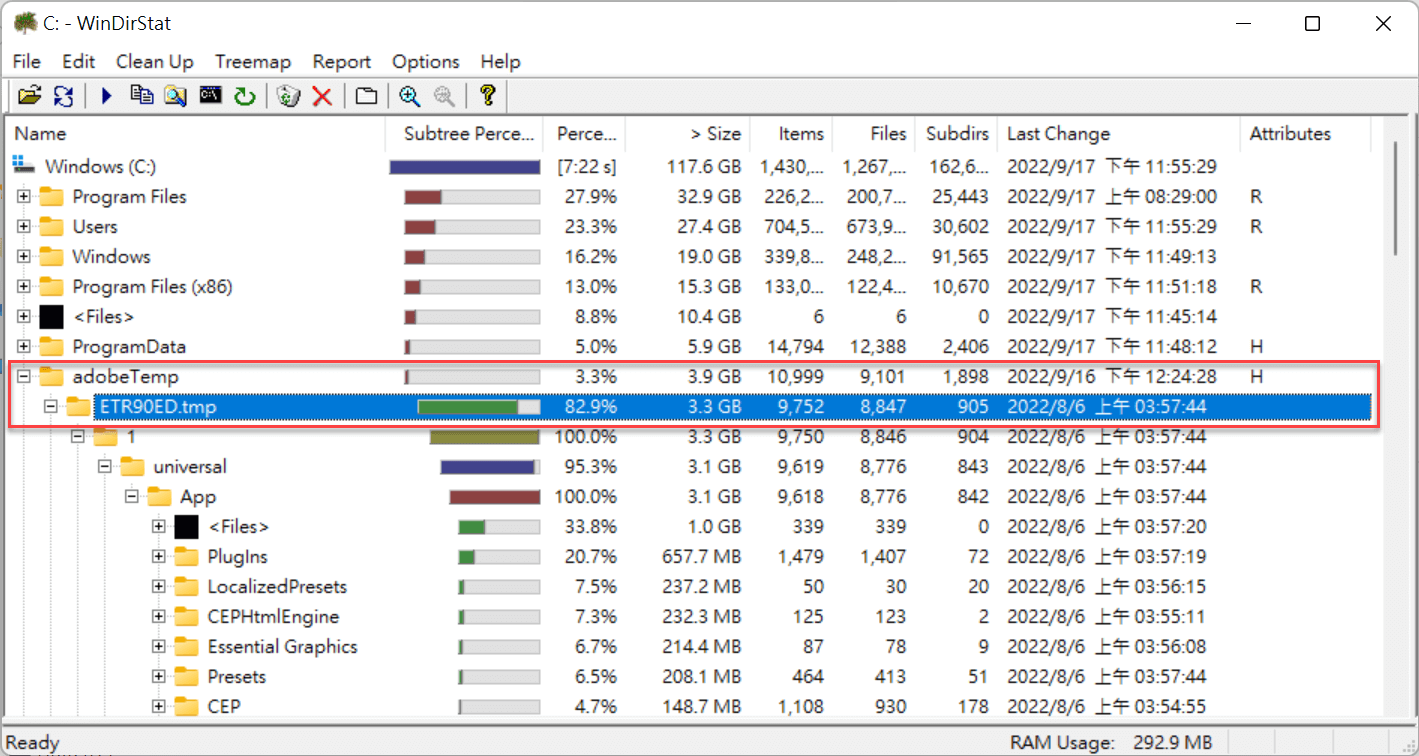The image size is (1419, 756).
Task: Select the Essential Graphics folder name
Action: pyautogui.click(x=282, y=647)
